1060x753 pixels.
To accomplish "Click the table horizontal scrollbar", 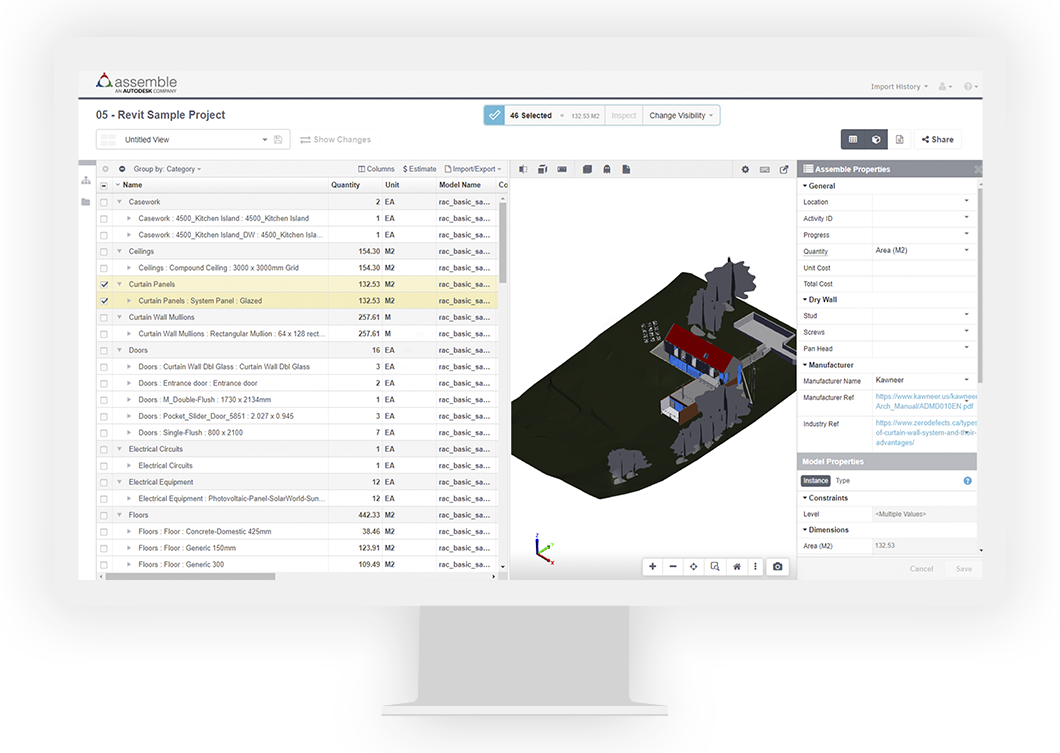I will pos(190,577).
